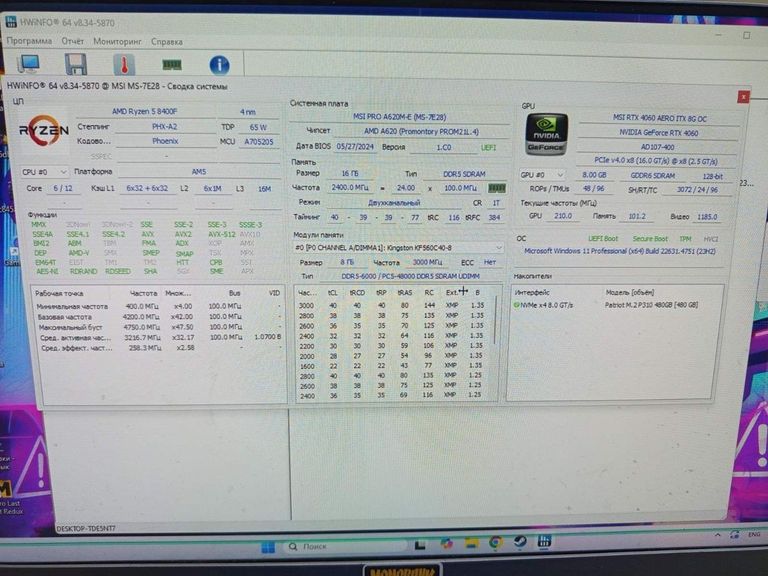Image resolution: width=768 pixels, height=576 pixels.
Task: Click the AMD Ryzen 5 8400F name field
Action: [144, 112]
